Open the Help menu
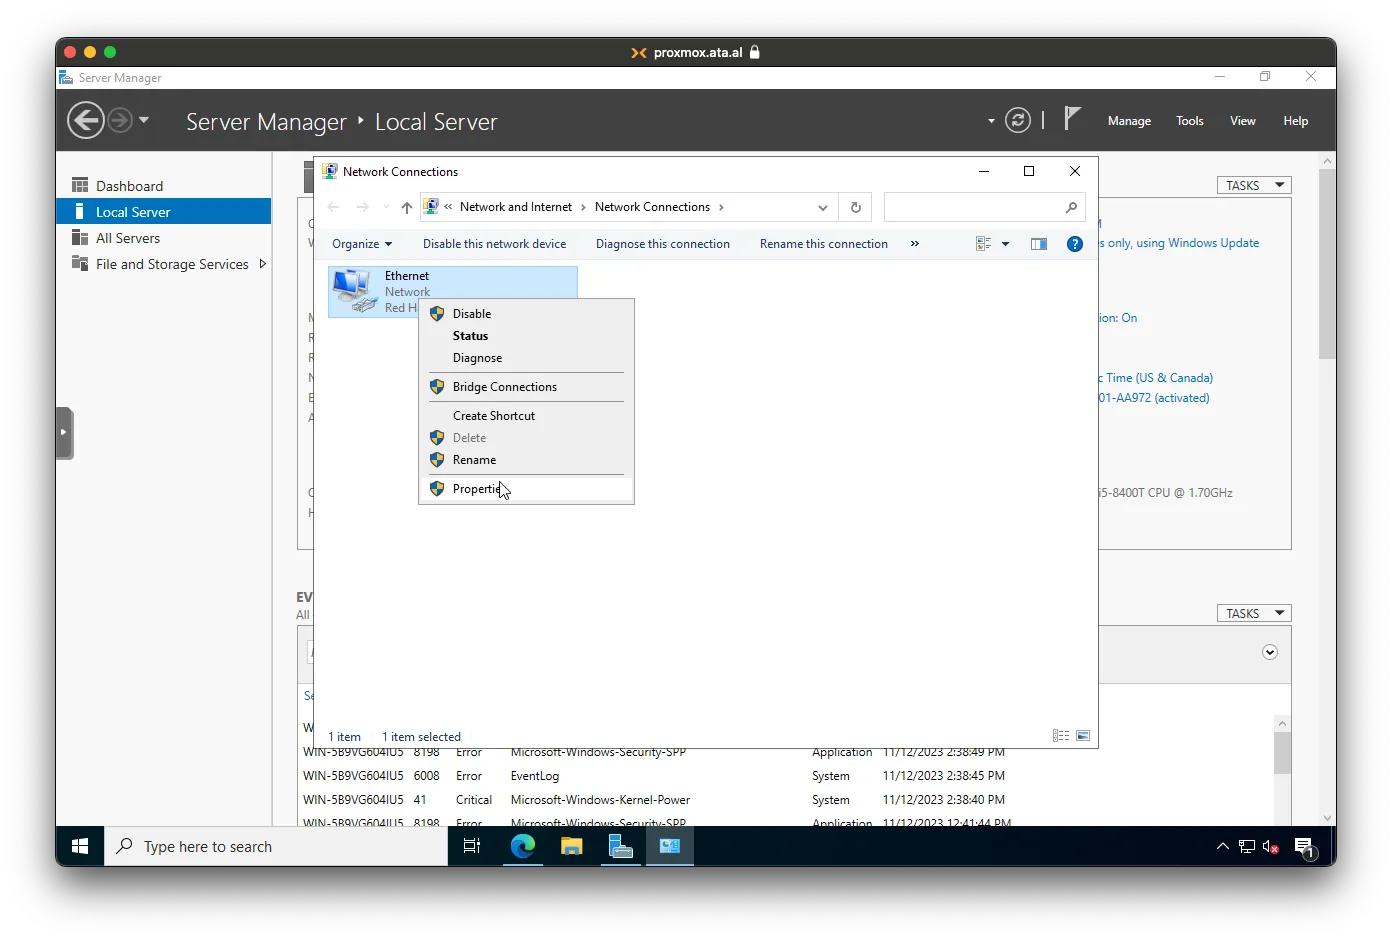 pyautogui.click(x=1296, y=121)
